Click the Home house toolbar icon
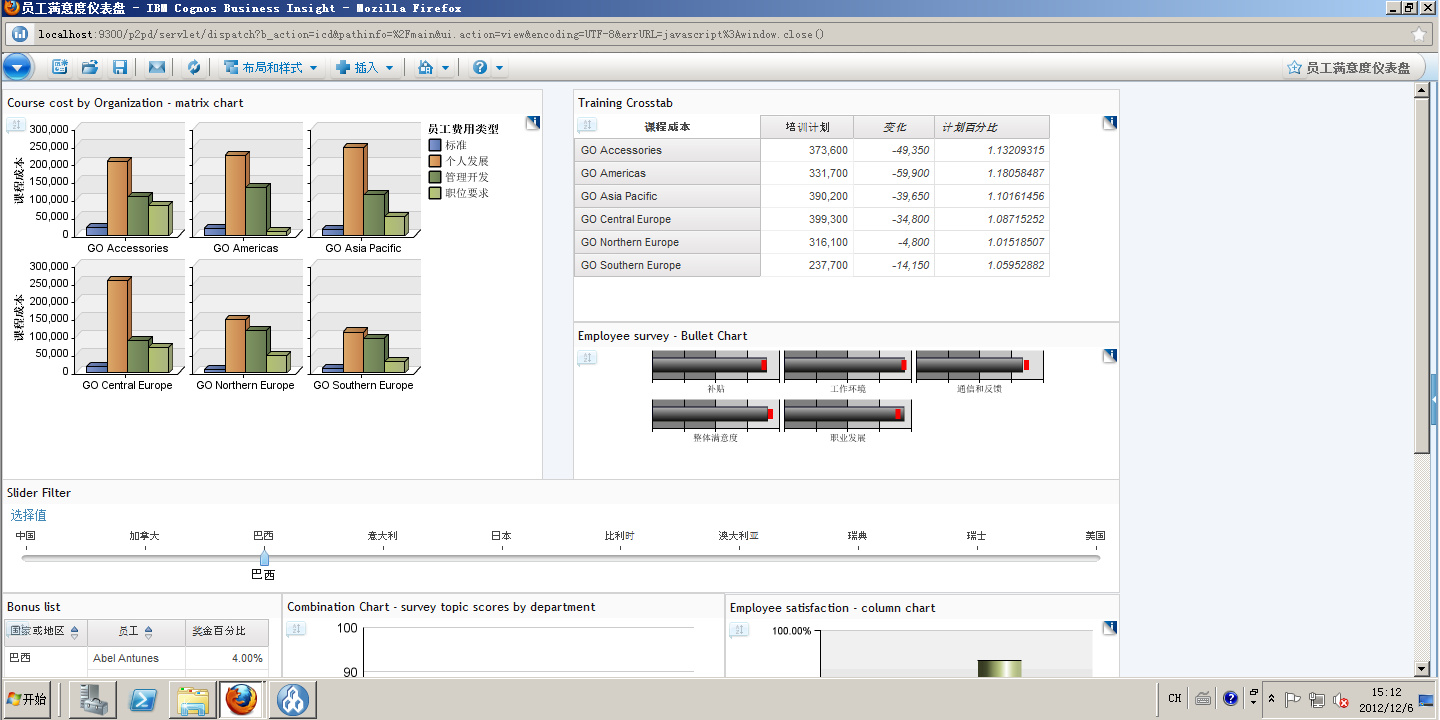 425,67
